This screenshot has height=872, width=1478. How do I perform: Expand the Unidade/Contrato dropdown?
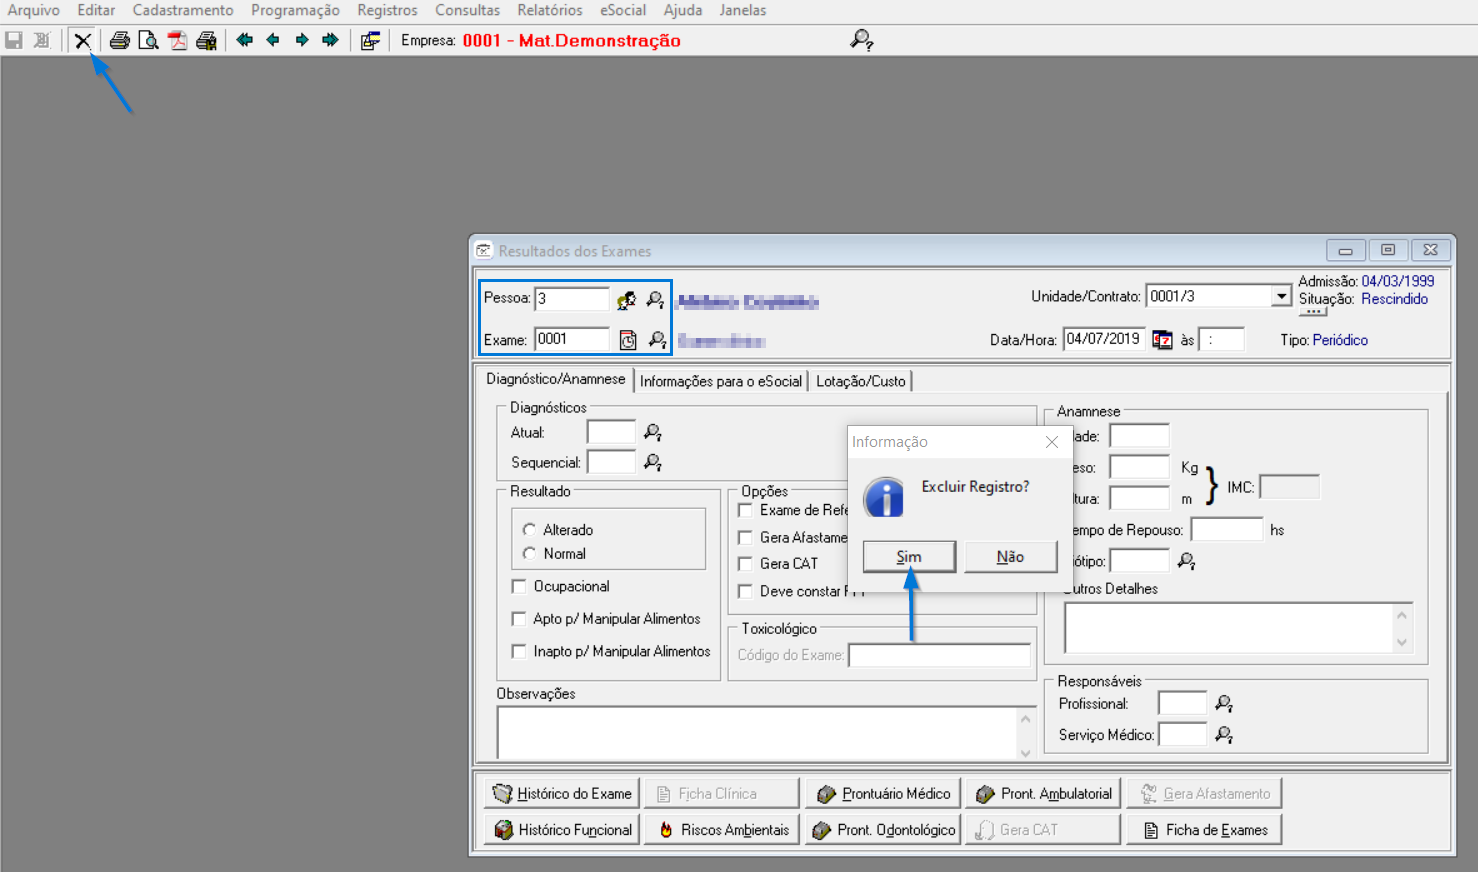1281,296
